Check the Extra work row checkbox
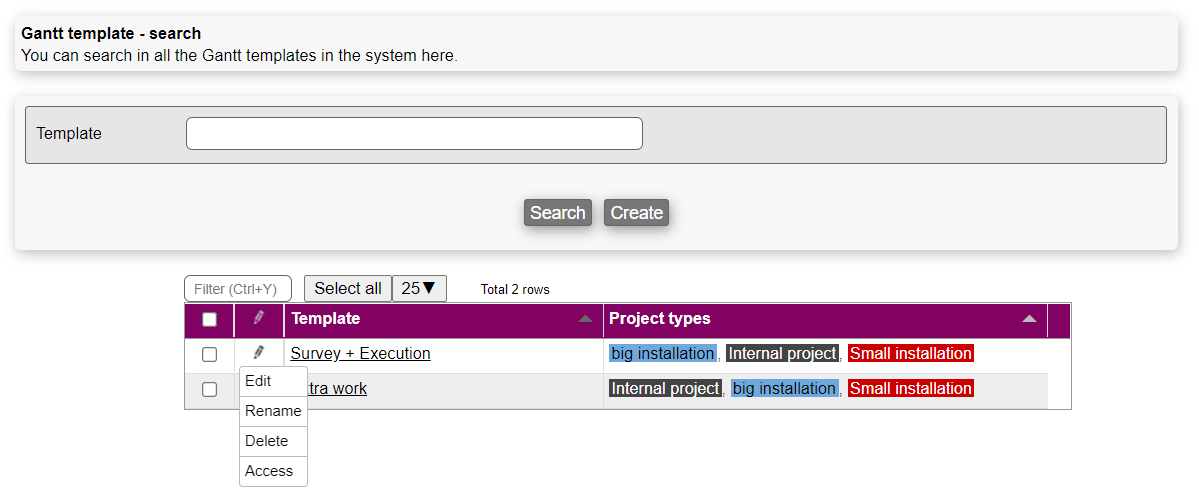The height and width of the screenshot is (496, 1199). 209,389
